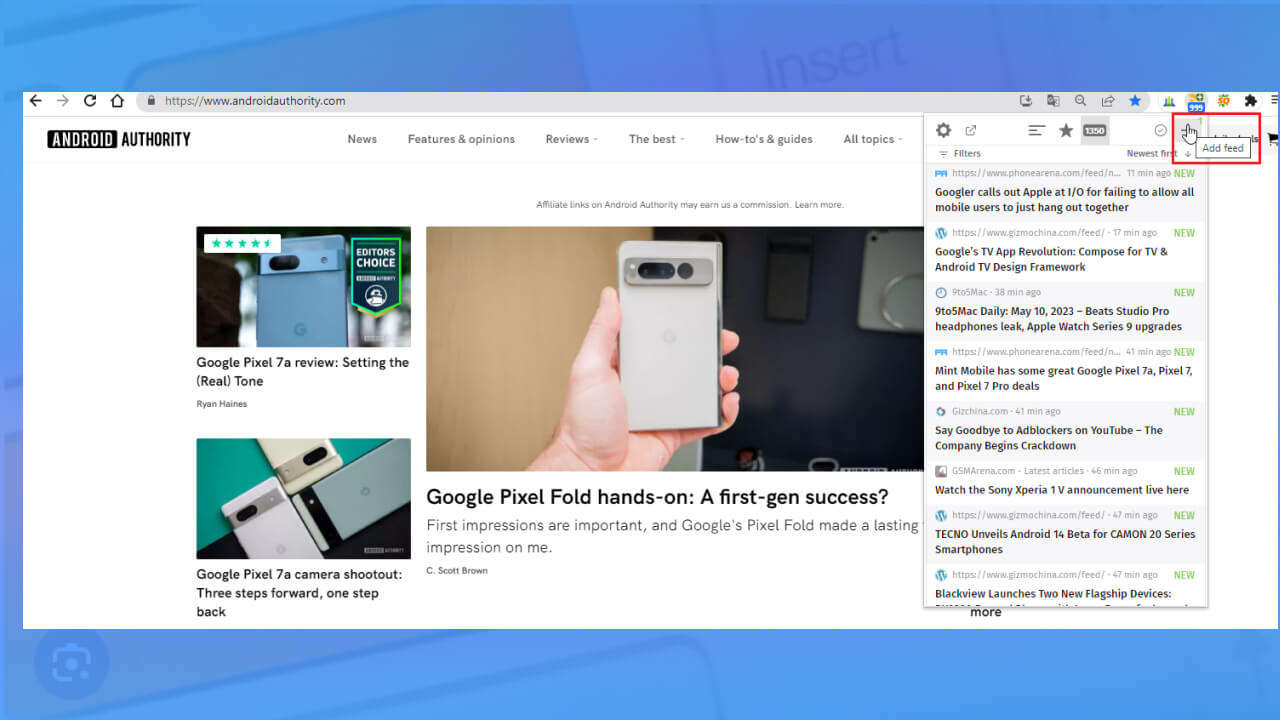The height and width of the screenshot is (720, 1280).
Task: Switch feed list layout with the lines icon
Action: [1037, 130]
